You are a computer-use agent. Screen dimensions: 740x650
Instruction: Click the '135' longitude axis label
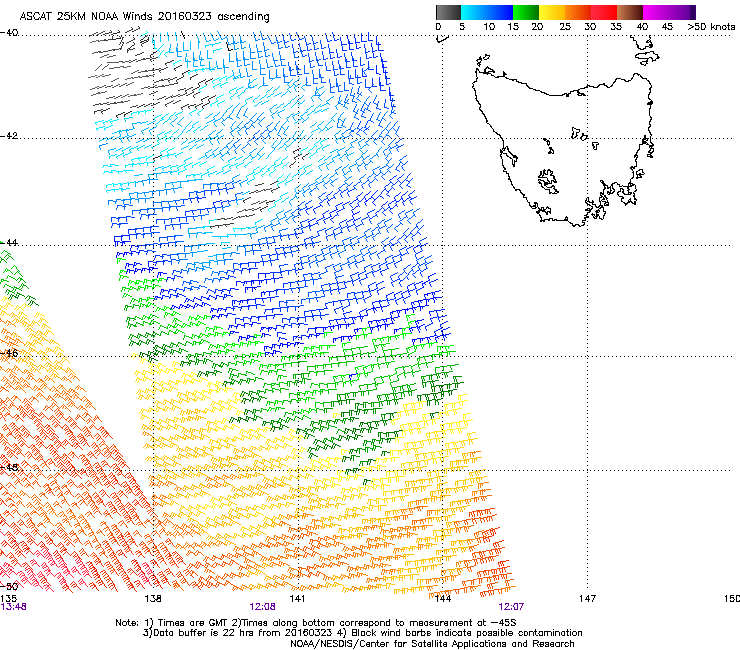coord(8,598)
